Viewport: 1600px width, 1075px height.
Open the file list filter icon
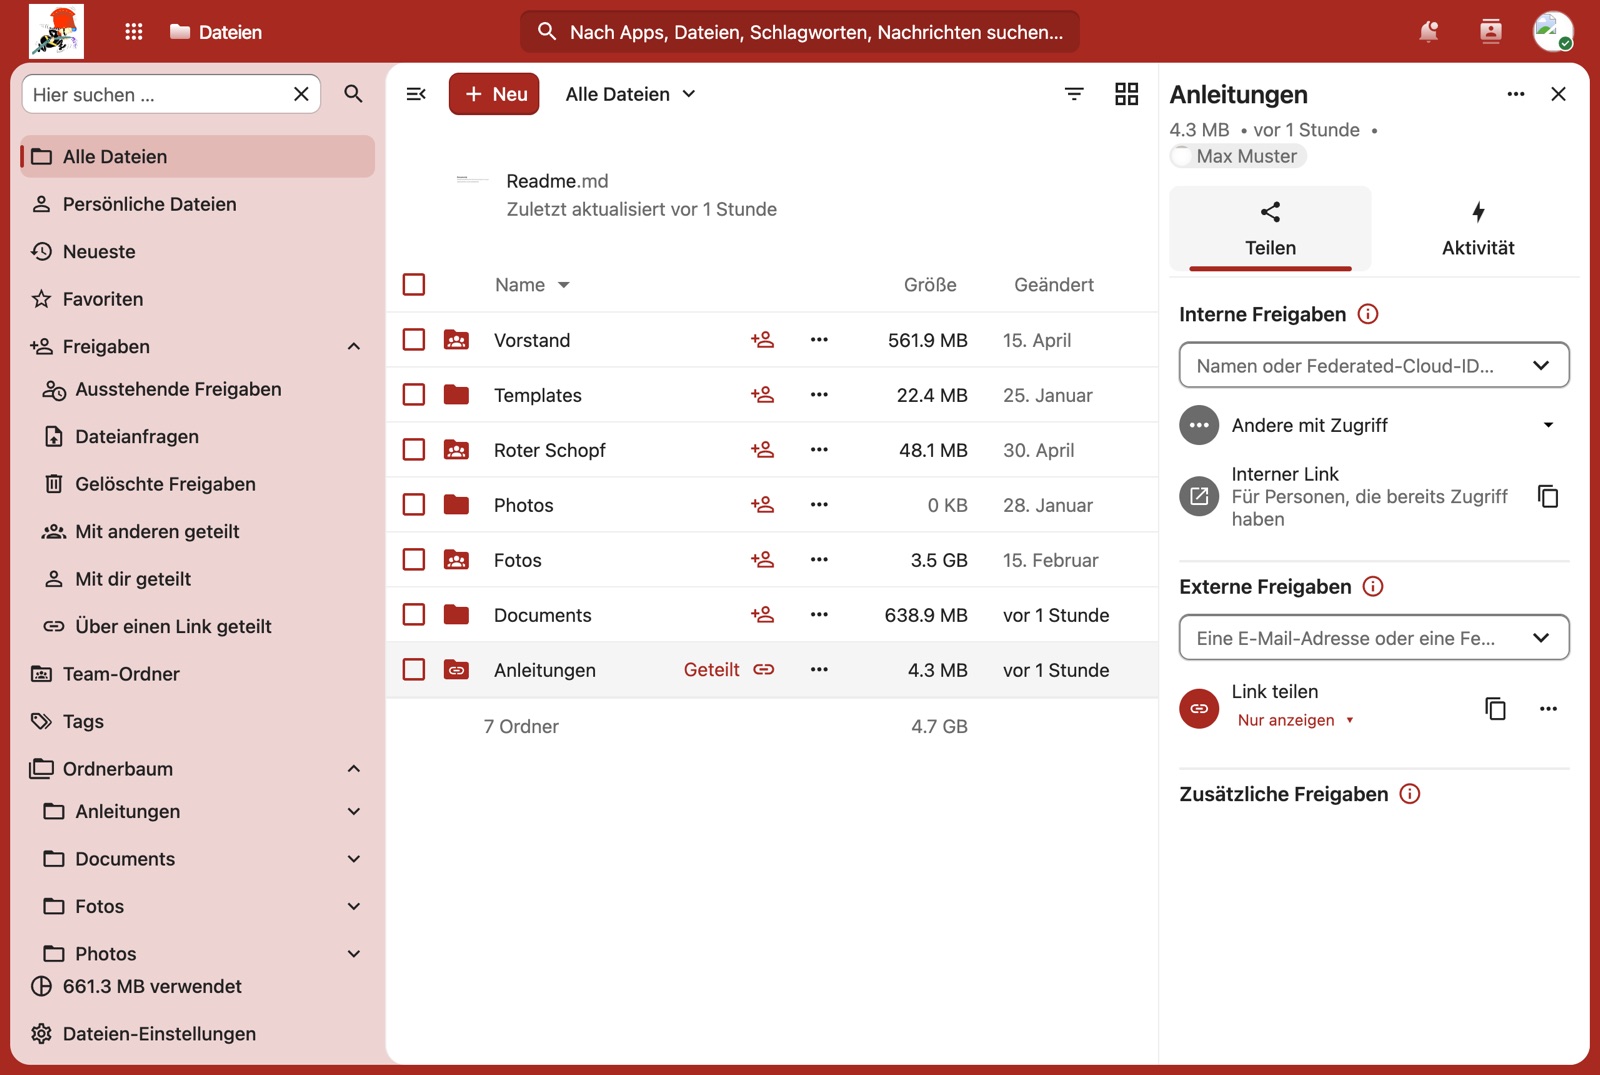point(1074,94)
